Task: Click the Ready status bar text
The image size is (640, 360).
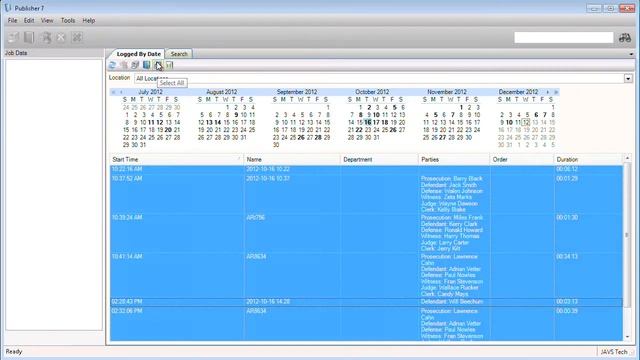Action: [14, 351]
